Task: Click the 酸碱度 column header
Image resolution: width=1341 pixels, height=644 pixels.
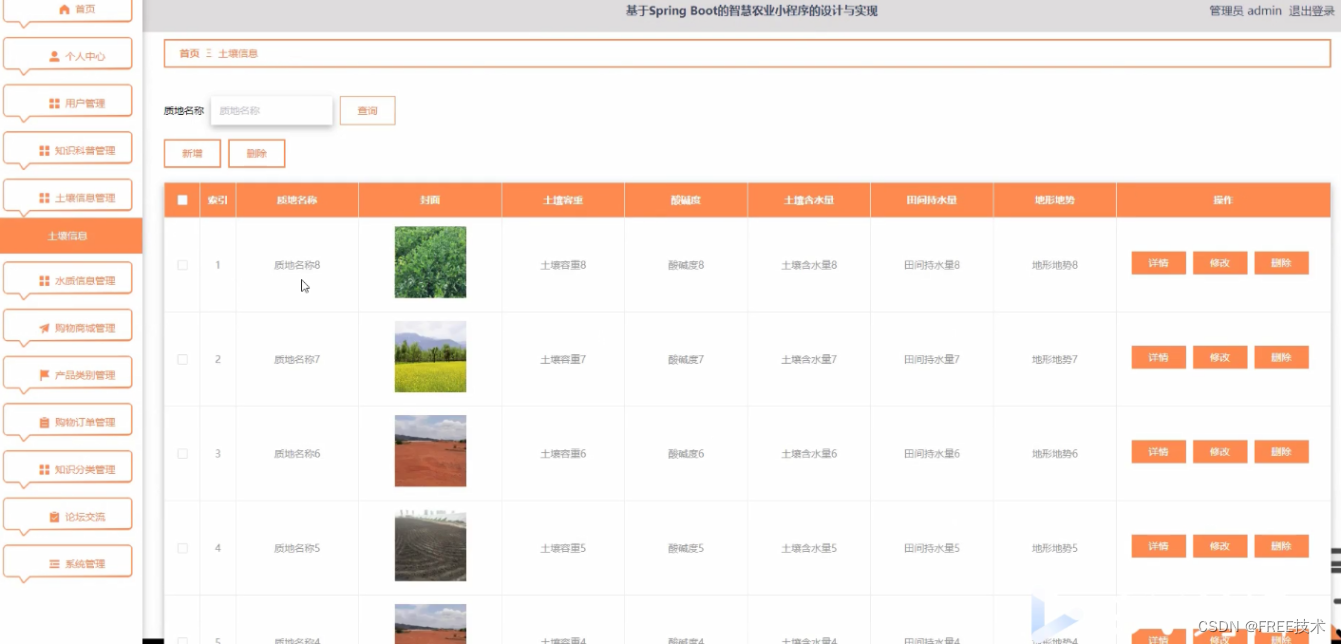Action: (x=686, y=200)
